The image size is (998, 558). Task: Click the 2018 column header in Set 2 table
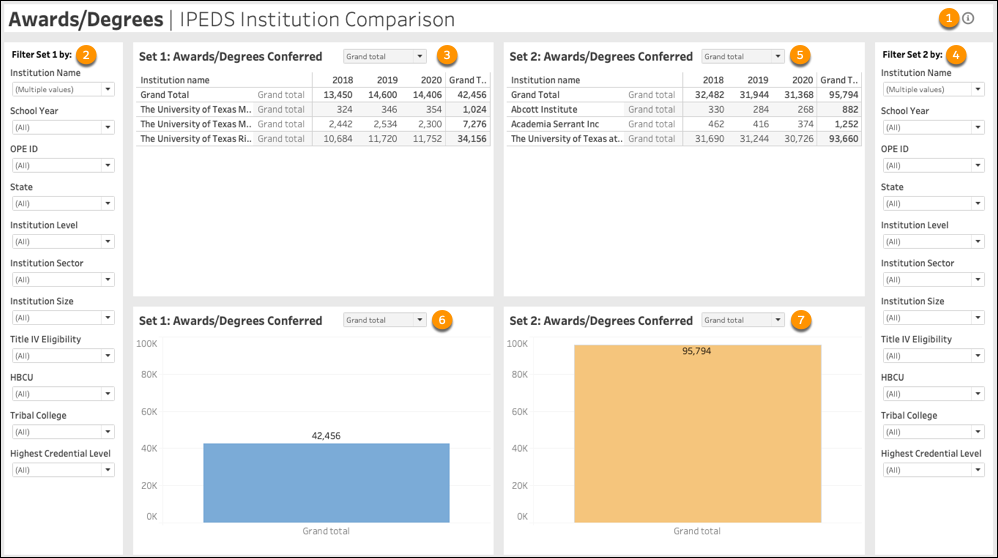[x=713, y=80]
